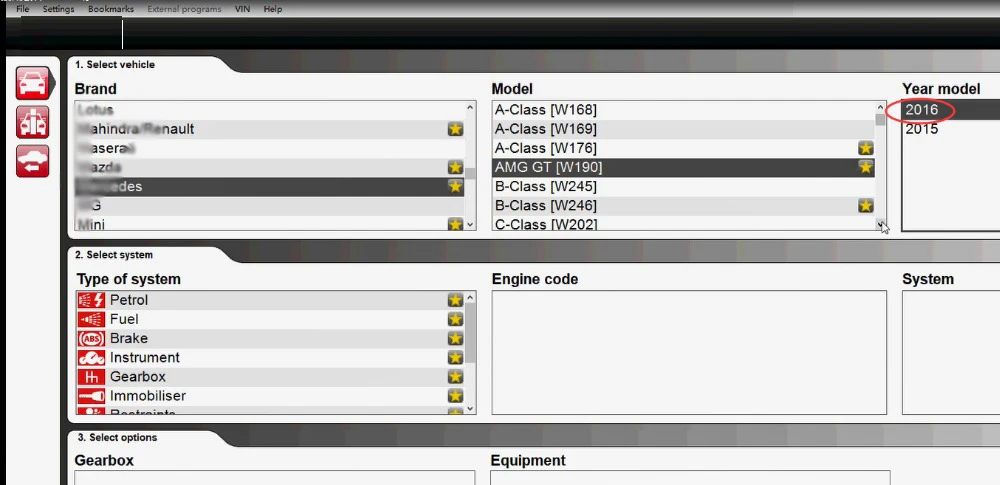Select AMG GT [W190] model
Screen dimensions: 1000x485
(684, 168)
